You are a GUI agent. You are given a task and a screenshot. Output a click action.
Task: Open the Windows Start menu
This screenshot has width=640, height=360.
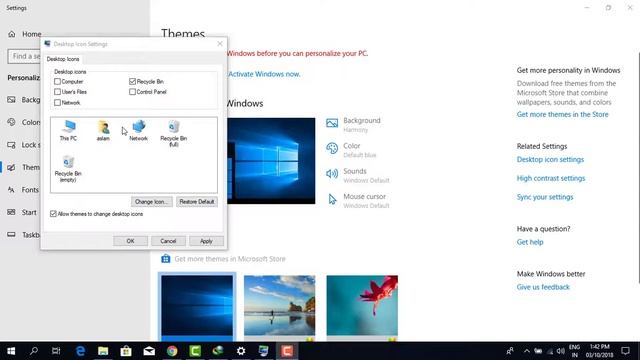[11, 351]
